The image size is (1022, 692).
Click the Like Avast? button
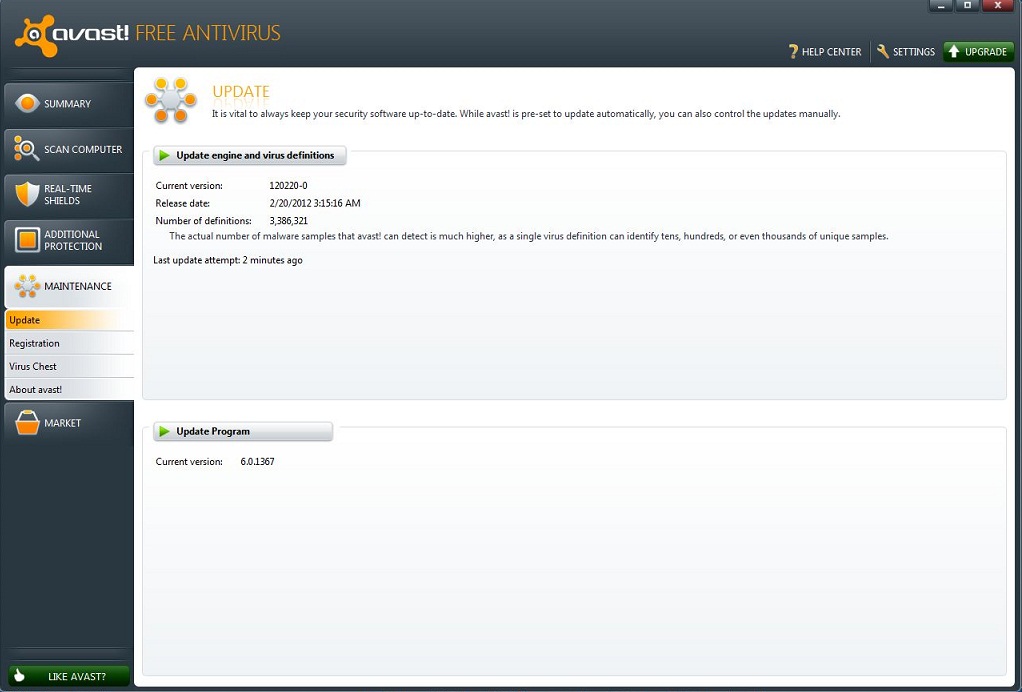[x=68, y=676]
